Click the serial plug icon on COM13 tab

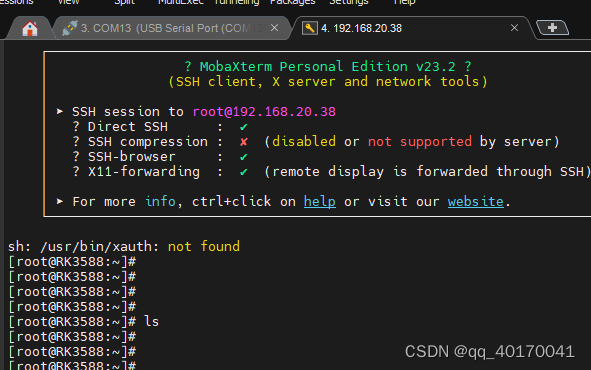click(x=70, y=28)
